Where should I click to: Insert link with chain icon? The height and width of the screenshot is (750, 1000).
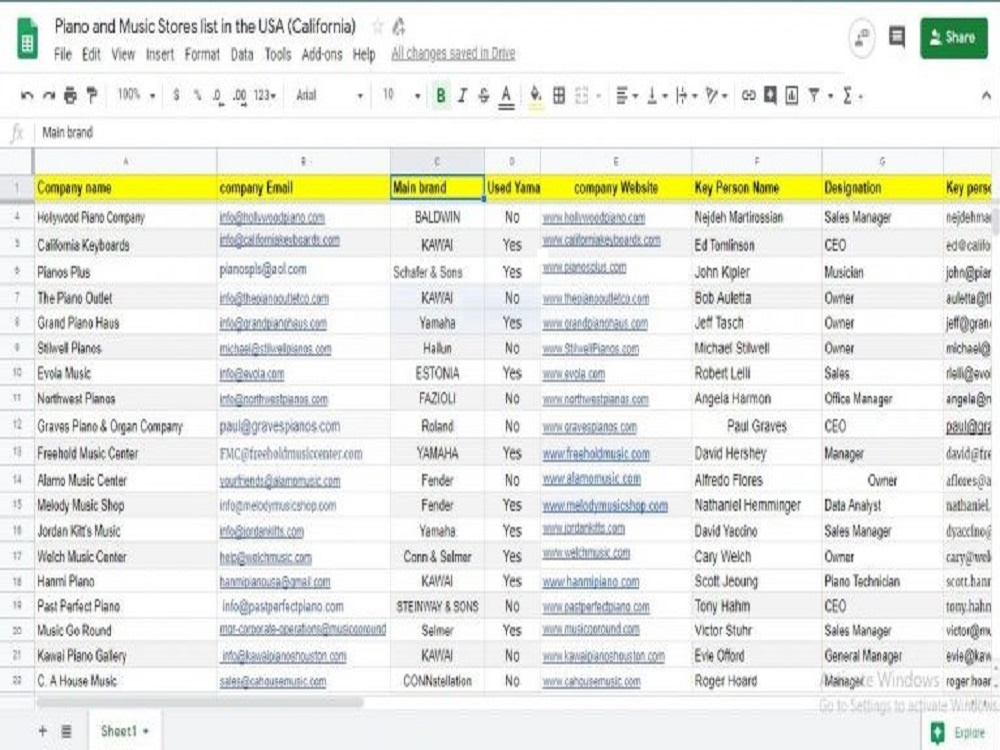click(x=749, y=96)
